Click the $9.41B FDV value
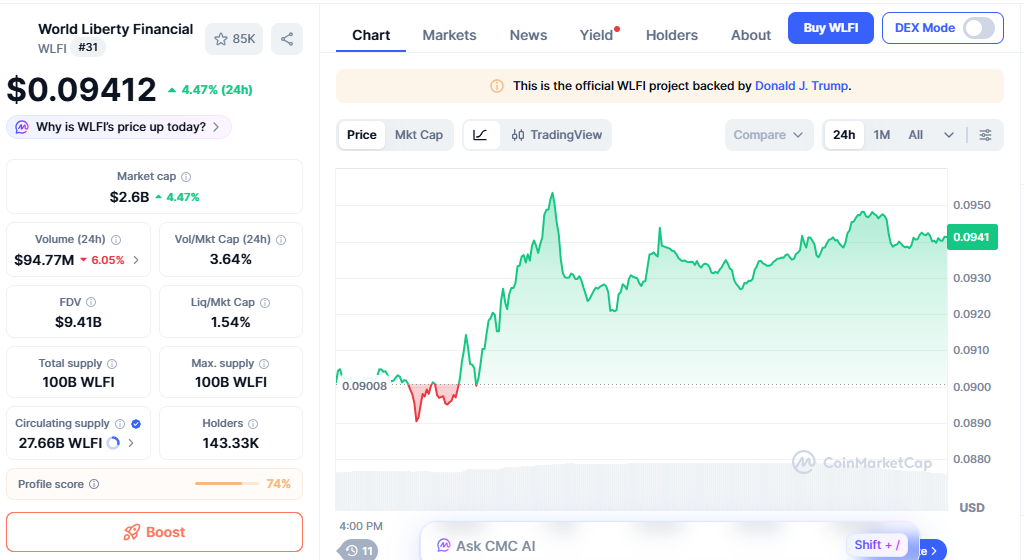 (78, 322)
